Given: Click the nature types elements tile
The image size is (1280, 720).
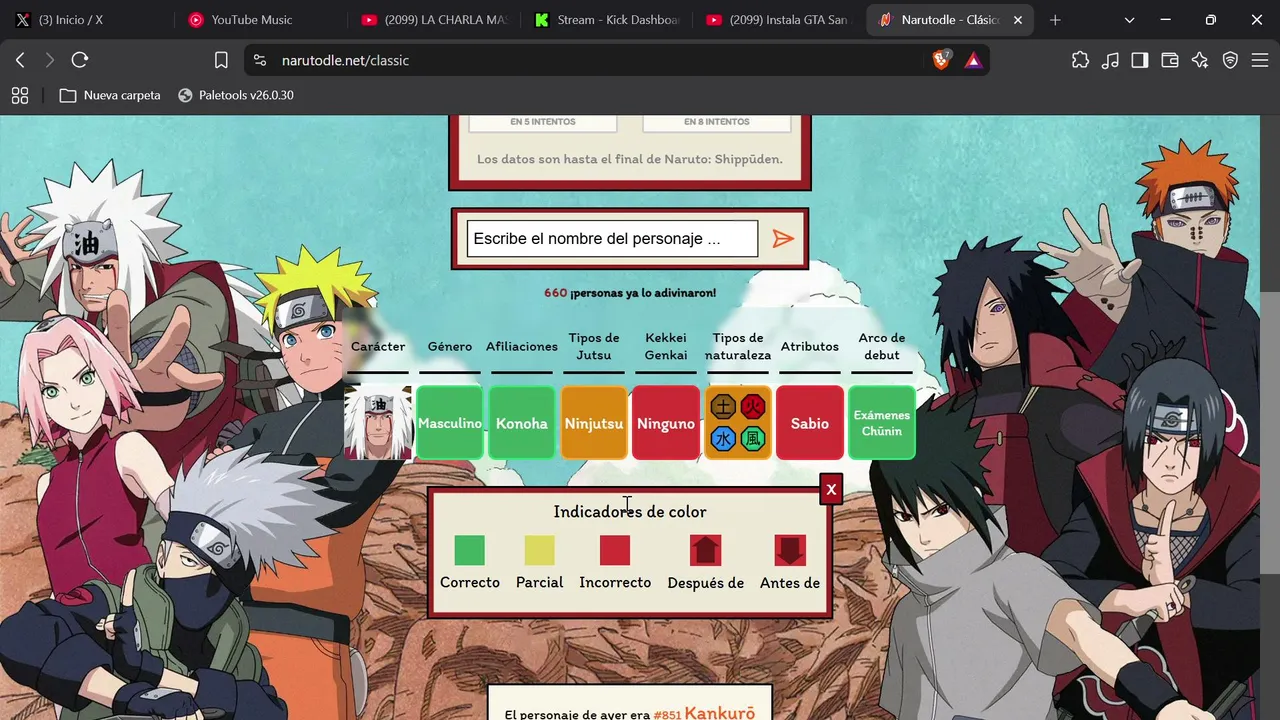Looking at the screenshot, I should (738, 423).
